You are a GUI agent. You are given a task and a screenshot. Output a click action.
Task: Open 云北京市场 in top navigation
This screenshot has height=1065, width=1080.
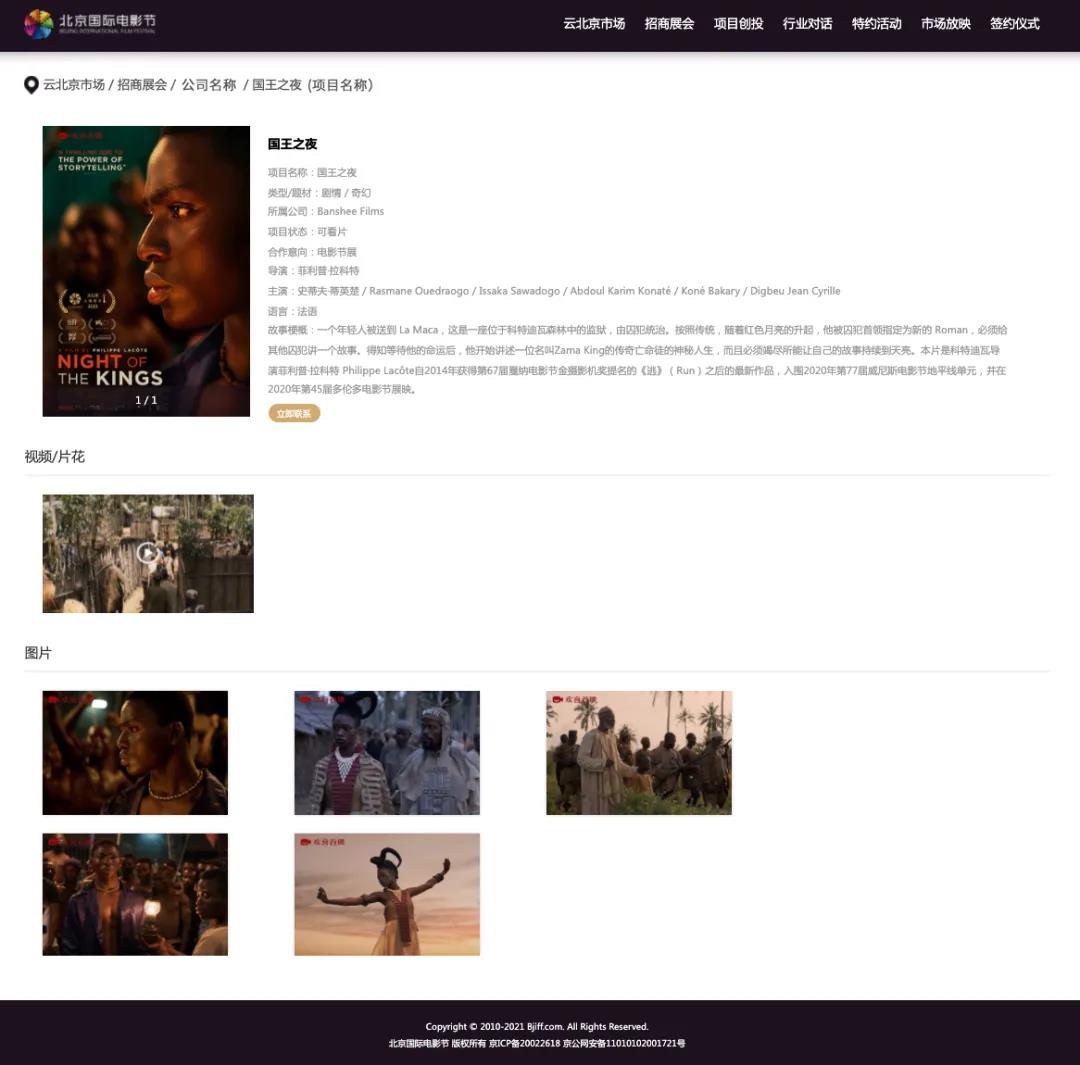click(594, 23)
